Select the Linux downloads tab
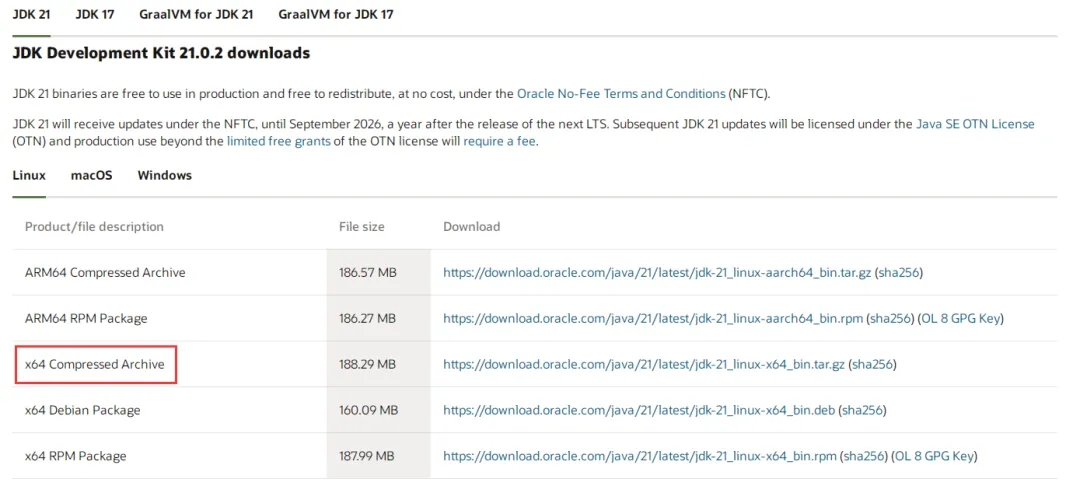This screenshot has height=500, width=1080. point(29,175)
